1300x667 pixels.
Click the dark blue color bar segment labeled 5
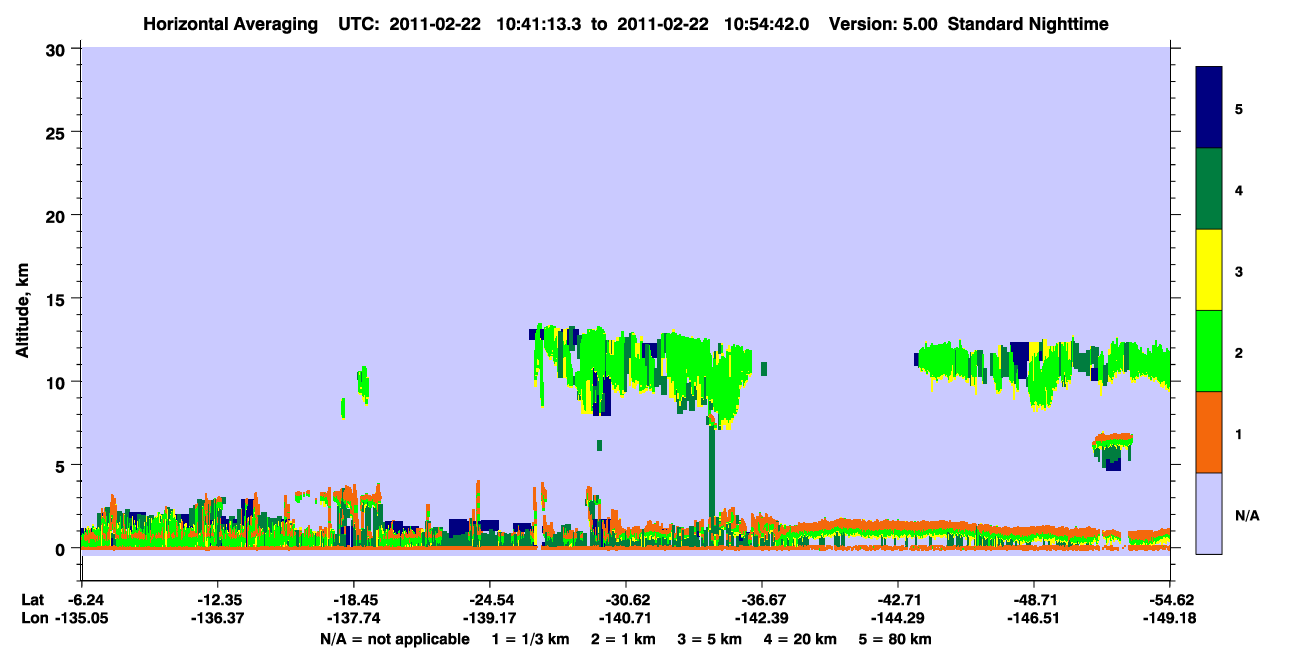[x=1209, y=108]
